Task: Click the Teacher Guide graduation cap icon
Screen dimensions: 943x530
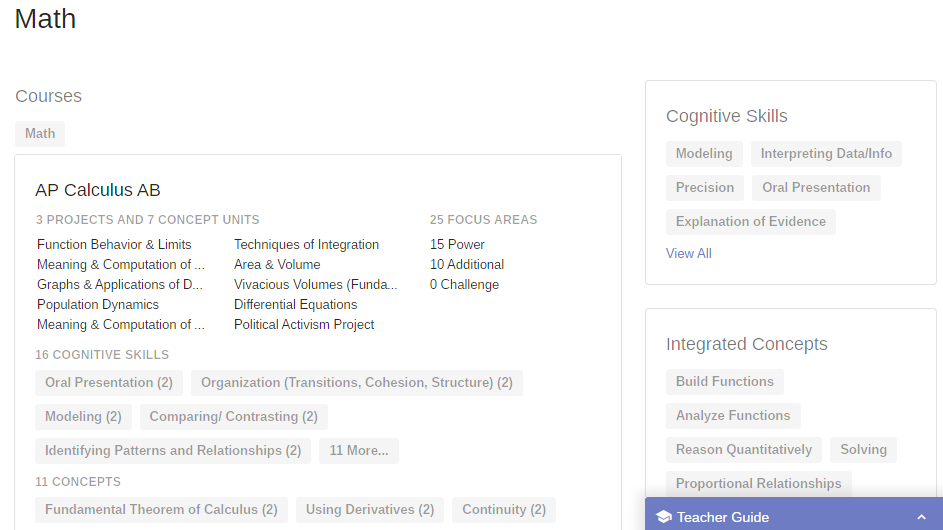Action: 664,517
